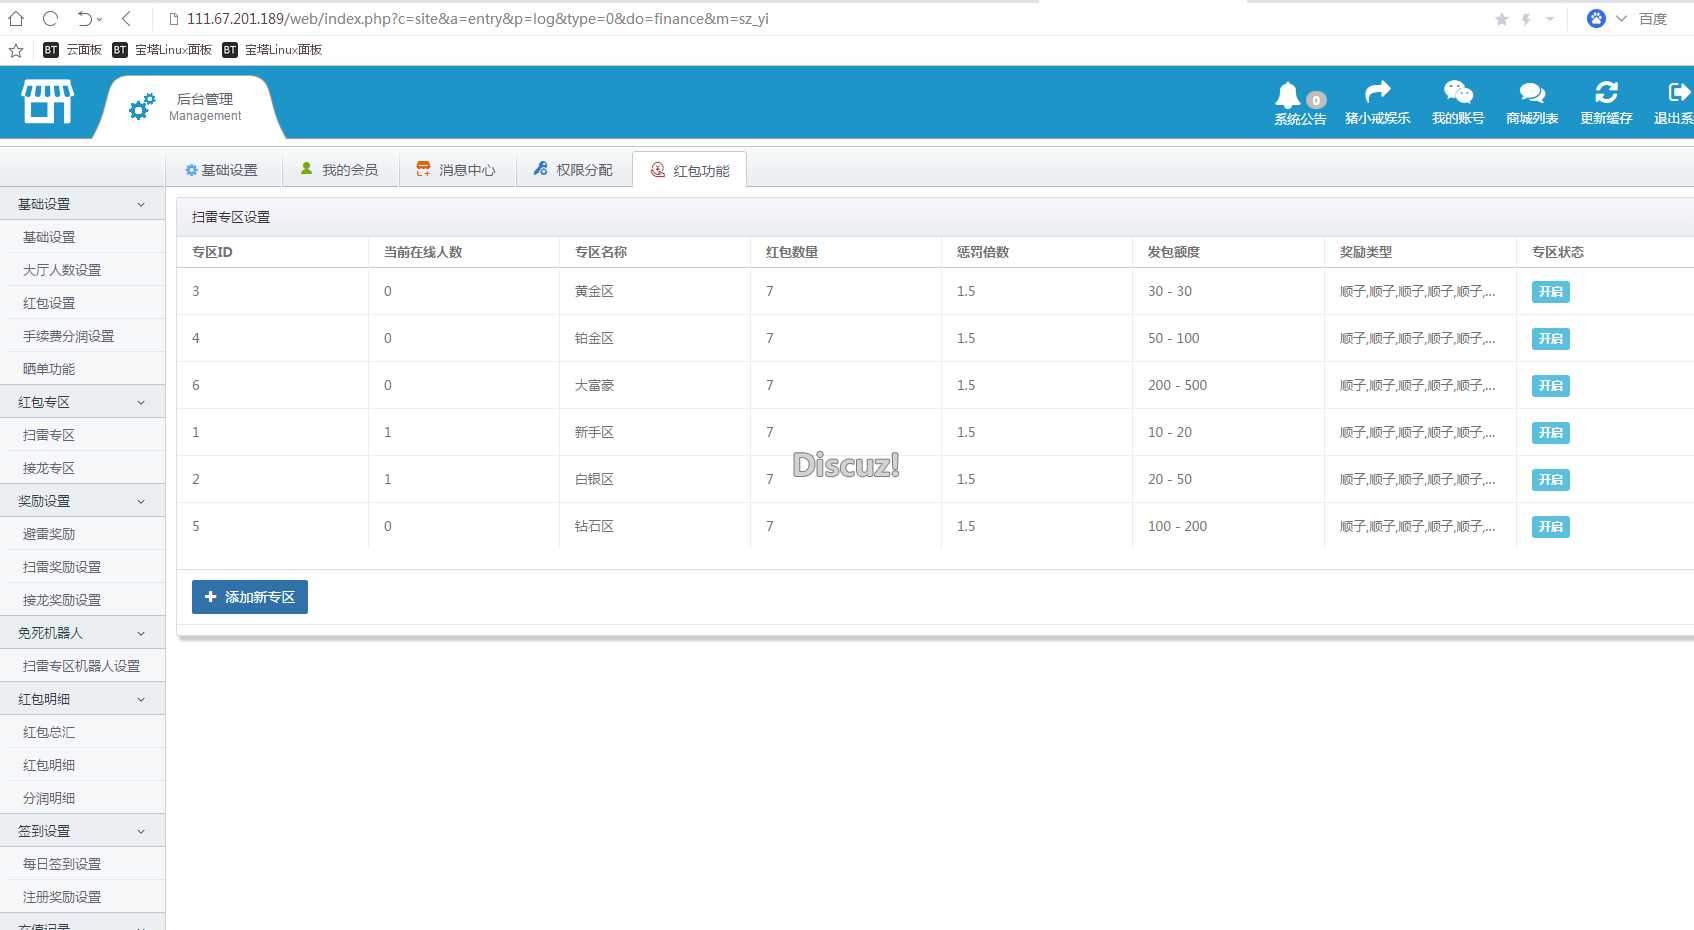Click the 退出系统 logout icon
This screenshot has width=1694, height=930.
point(1680,92)
